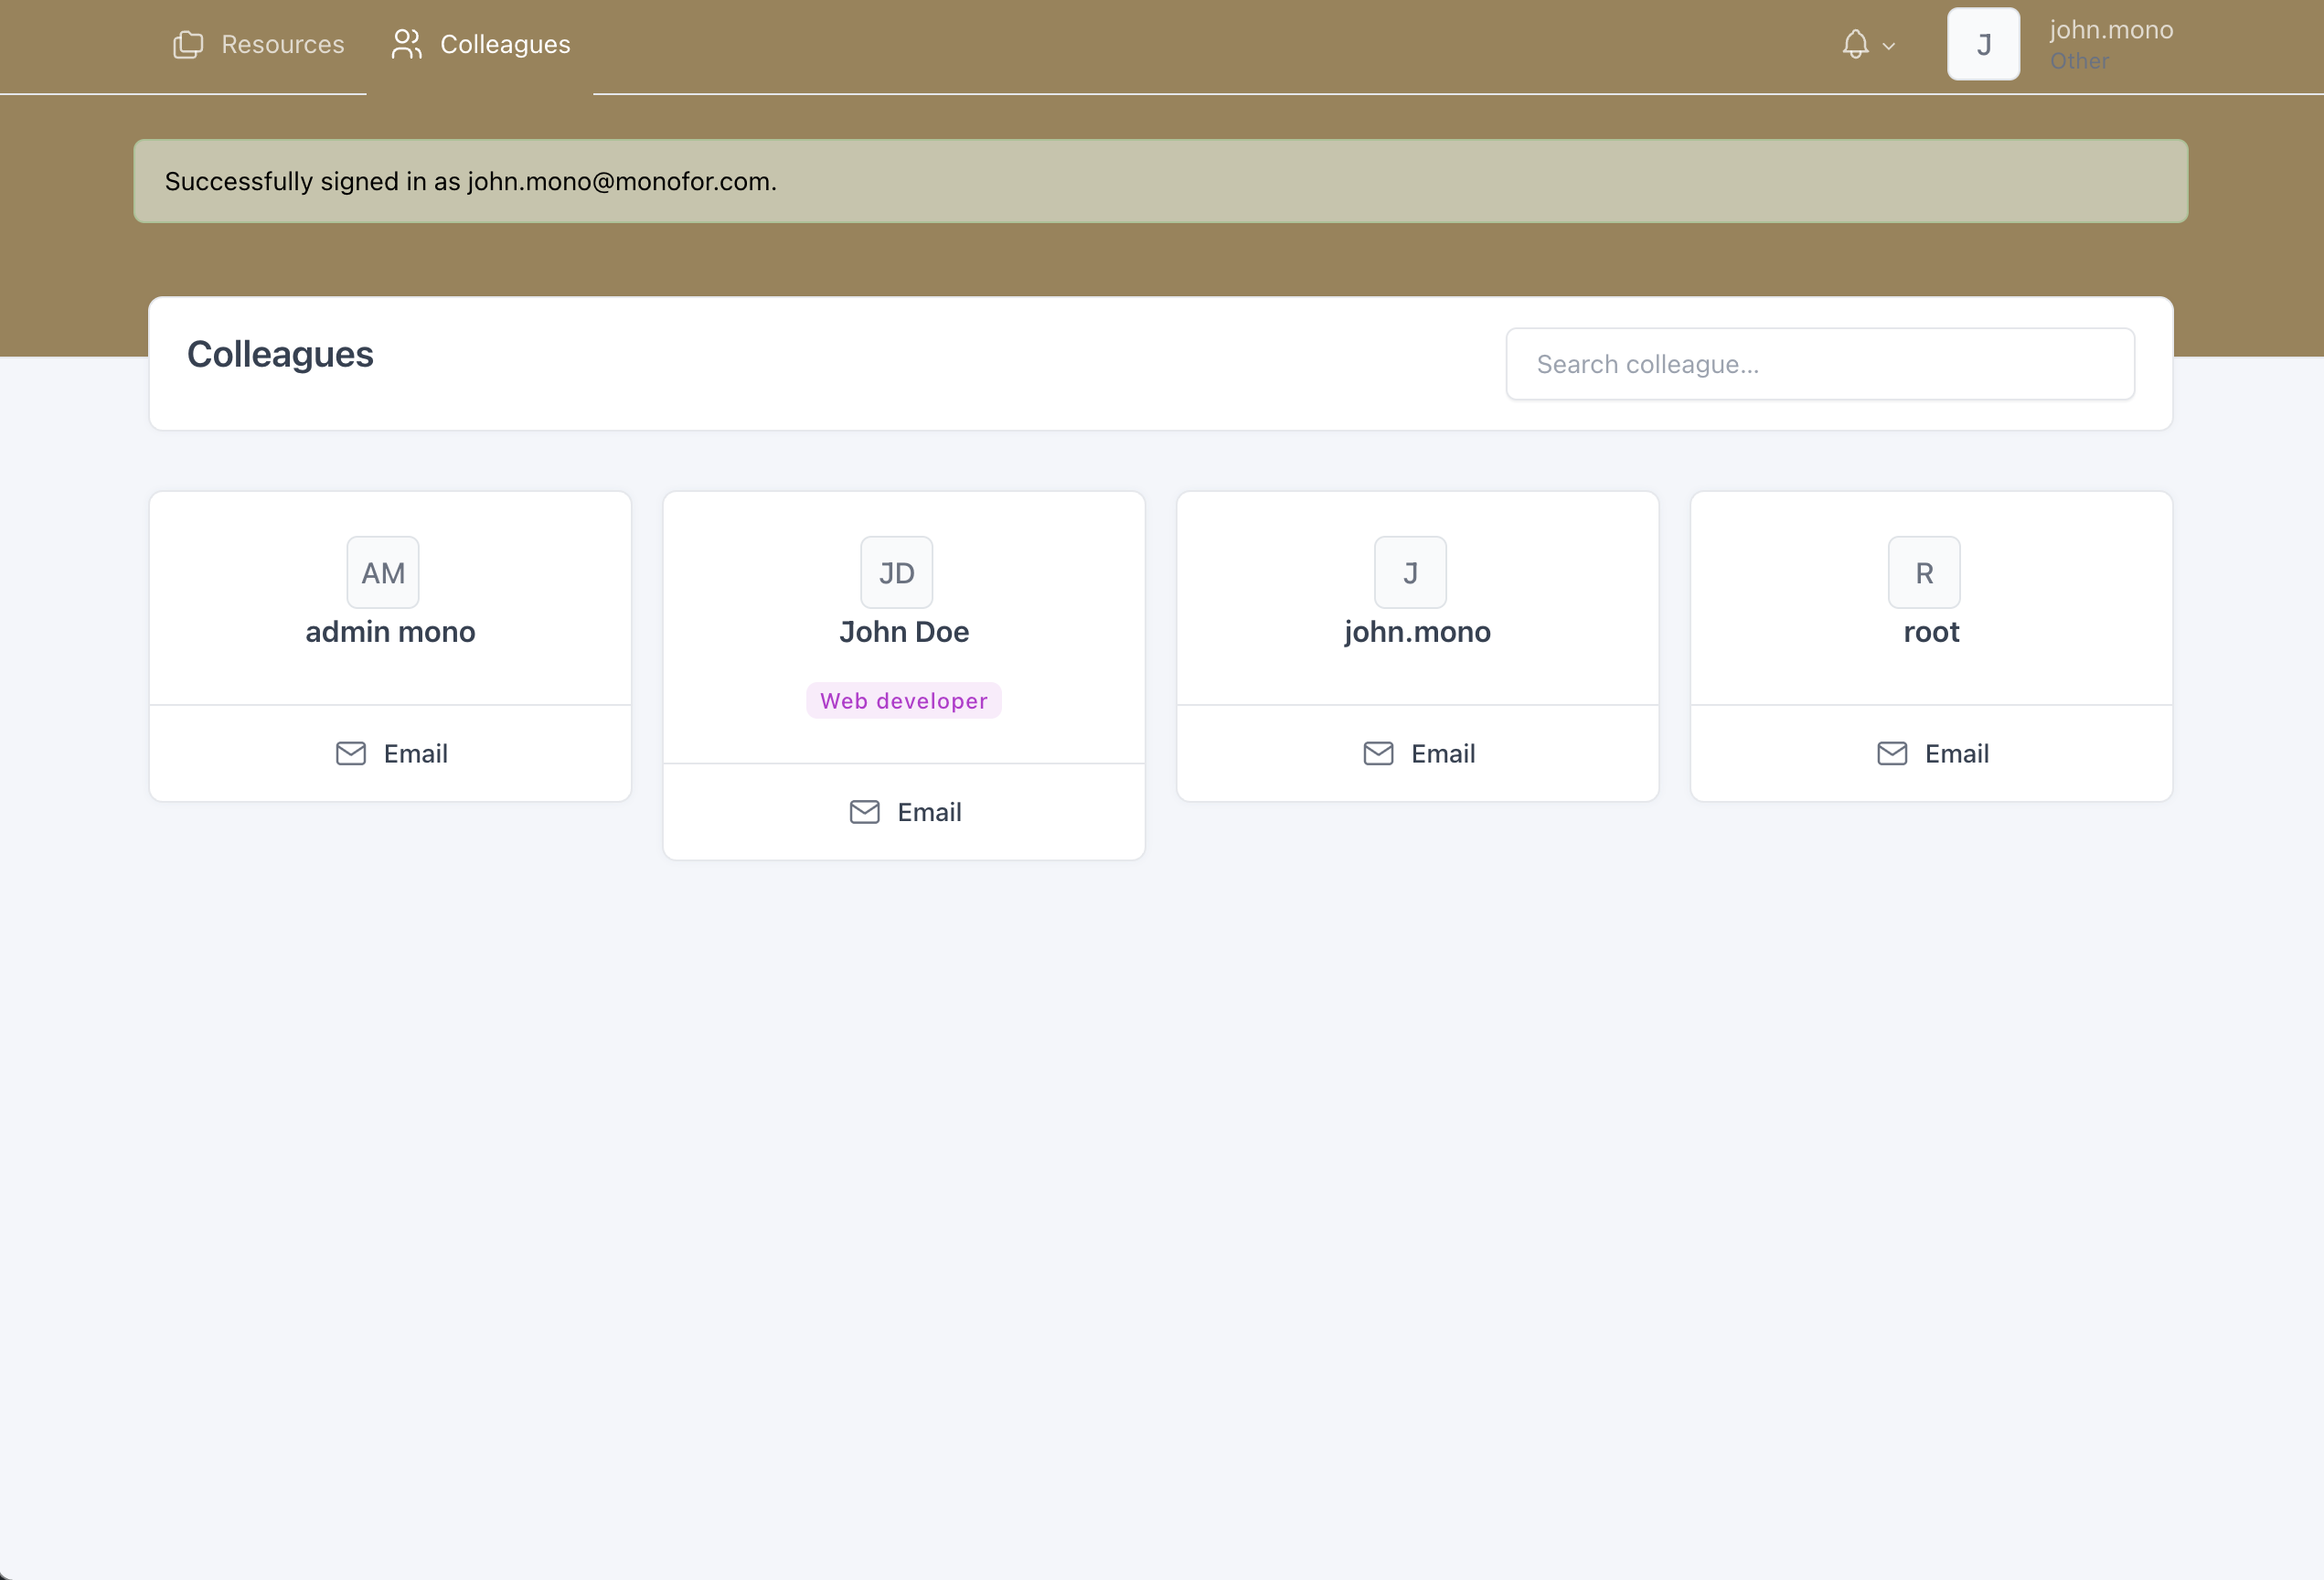Select the john.mono card name
2324x1580 pixels.
point(1417,632)
